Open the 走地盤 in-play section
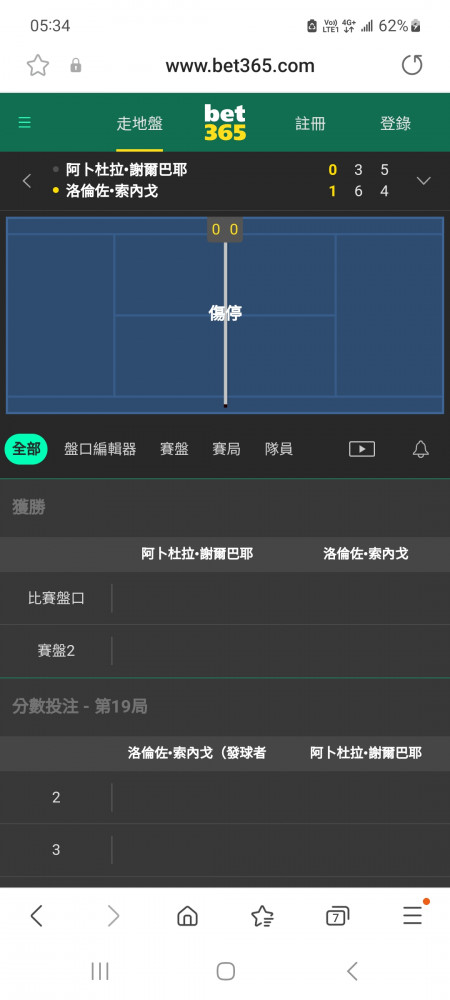The height and width of the screenshot is (1000, 450). click(140, 124)
